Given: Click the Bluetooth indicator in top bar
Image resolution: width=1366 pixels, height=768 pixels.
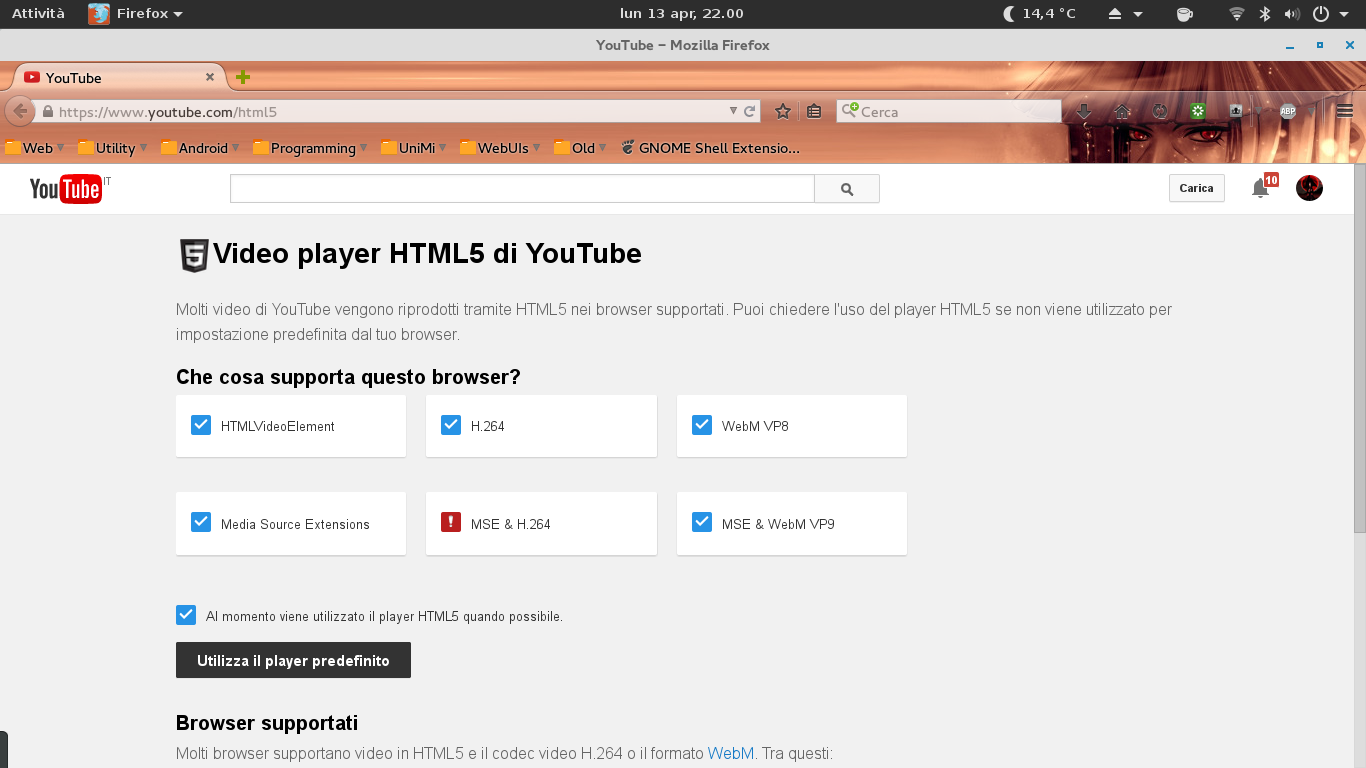Looking at the screenshot, I should (1264, 14).
